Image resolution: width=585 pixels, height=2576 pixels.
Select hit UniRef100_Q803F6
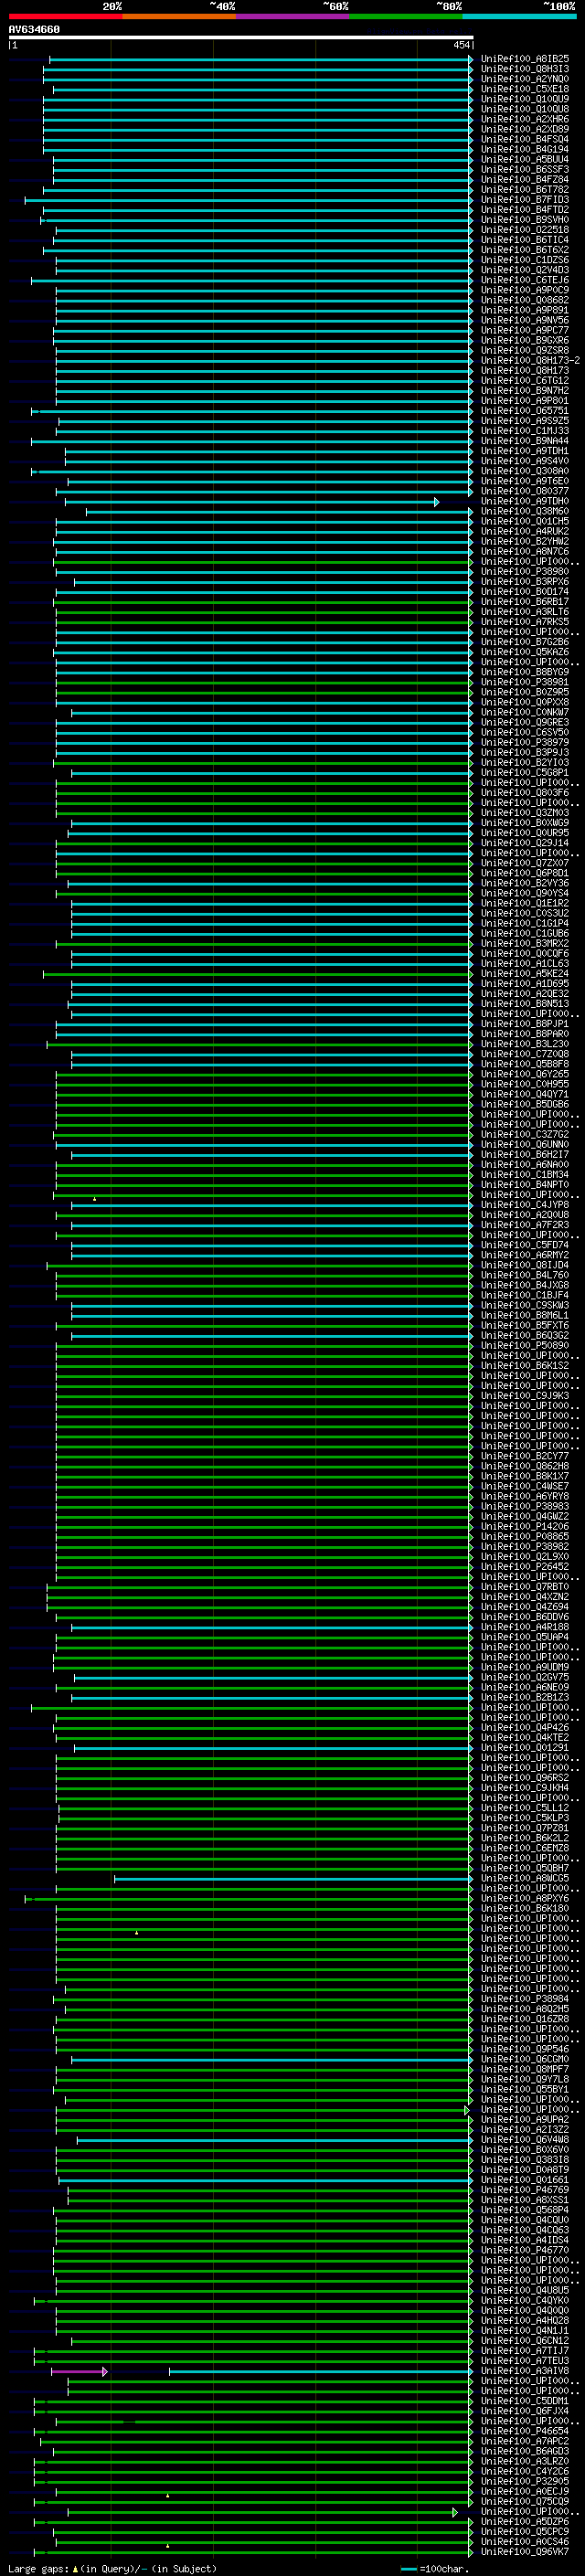525,793
